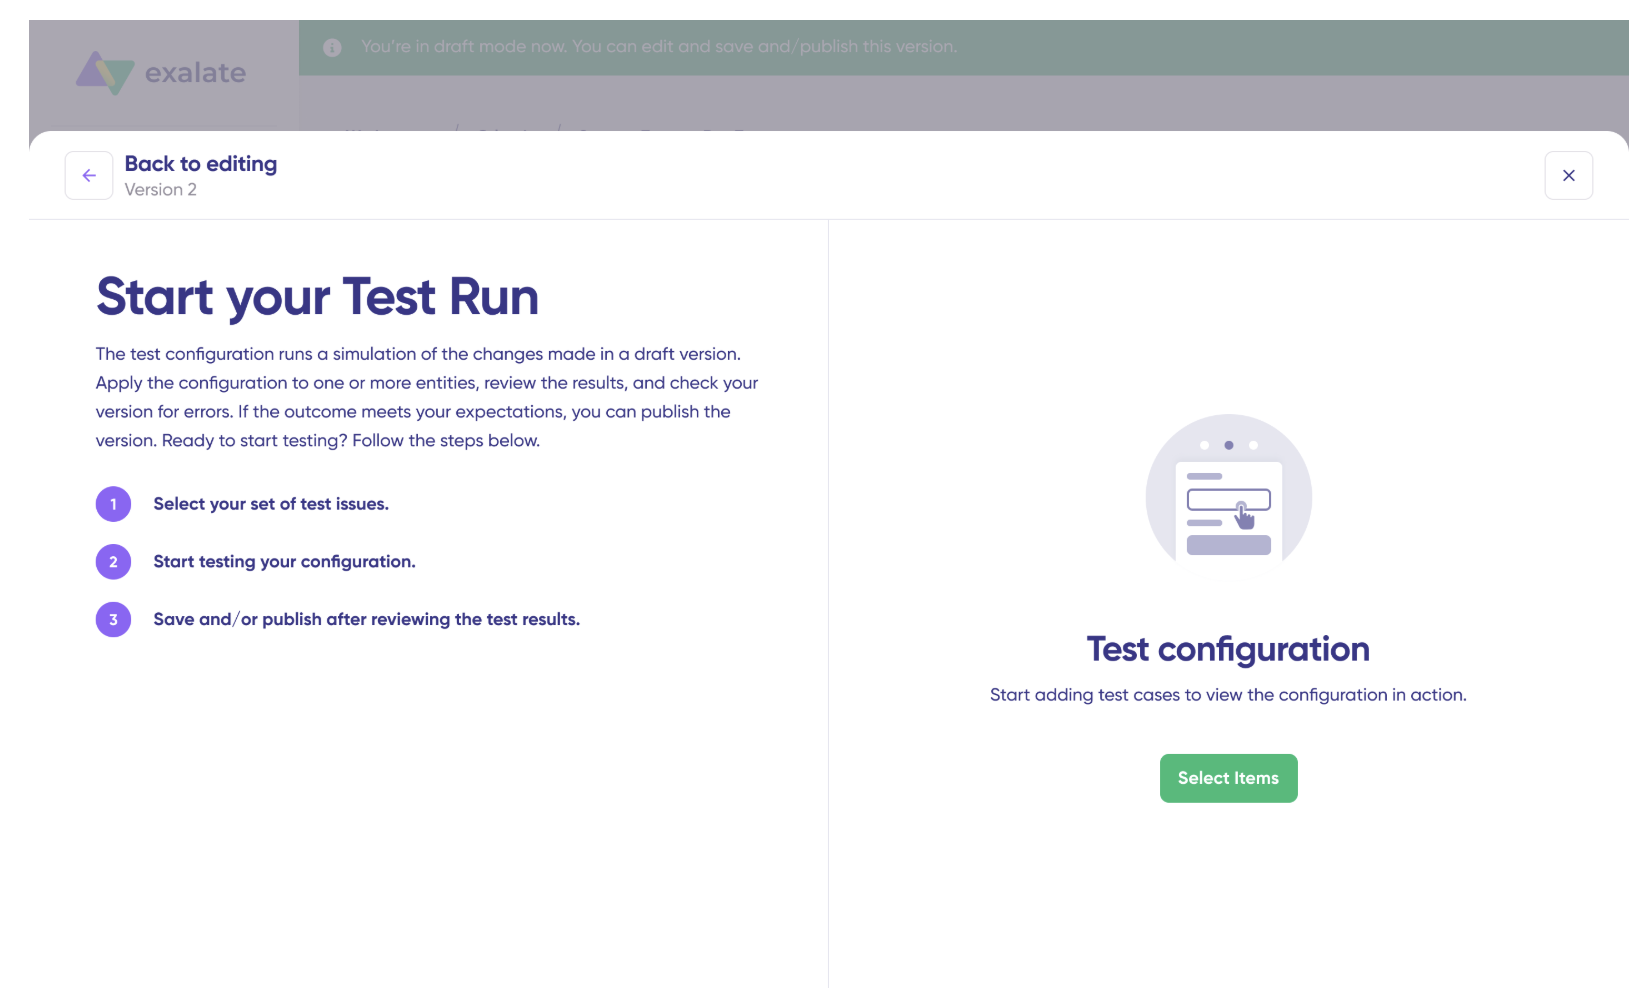This screenshot has height=988, width=1646.
Task: Click the info icon in draft banner
Action: [x=332, y=47]
